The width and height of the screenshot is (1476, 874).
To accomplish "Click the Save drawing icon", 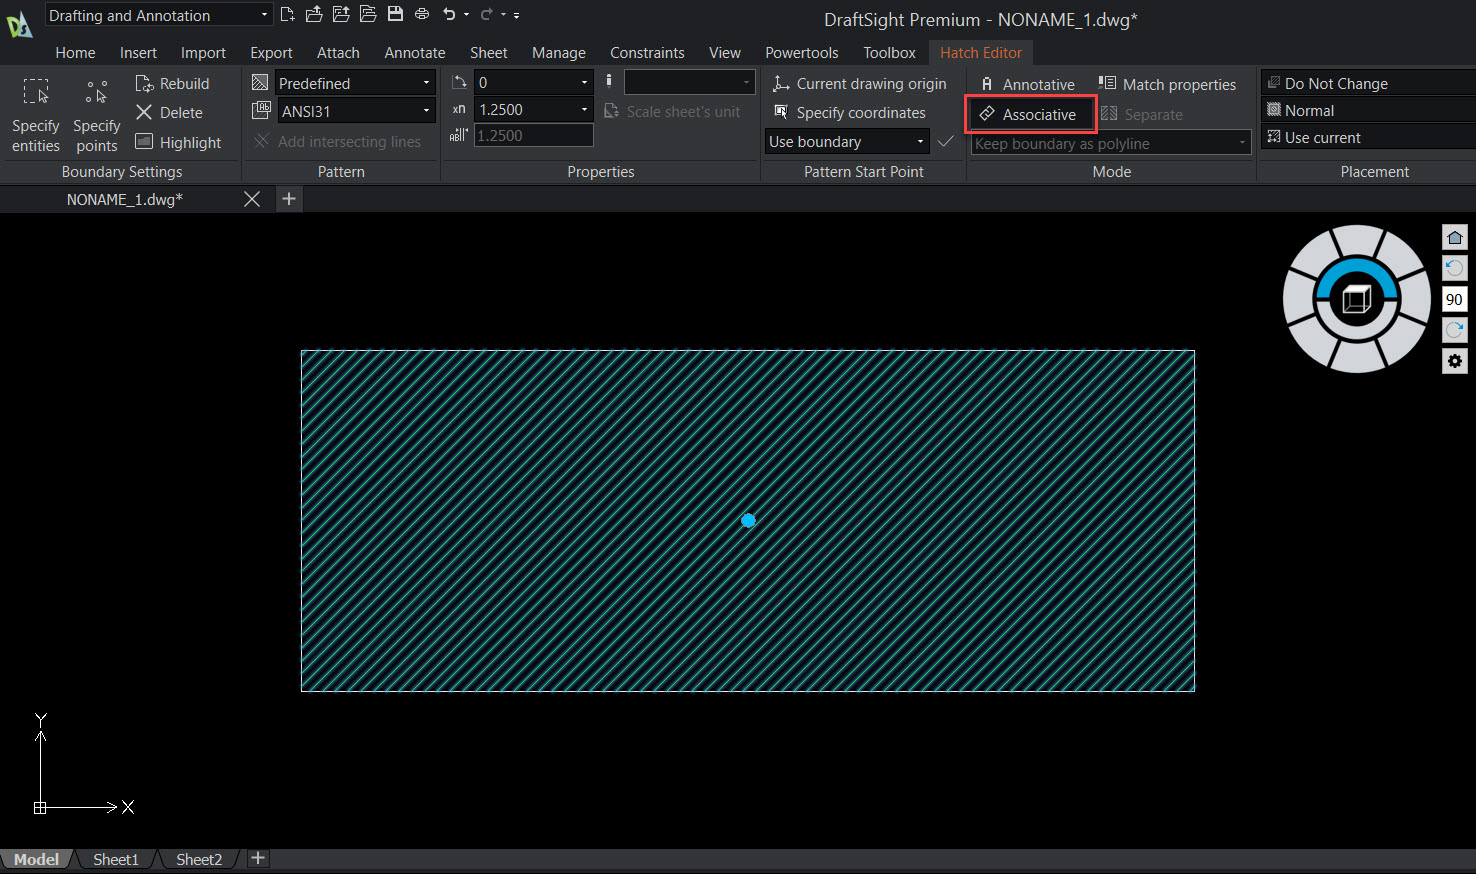I will coord(394,14).
